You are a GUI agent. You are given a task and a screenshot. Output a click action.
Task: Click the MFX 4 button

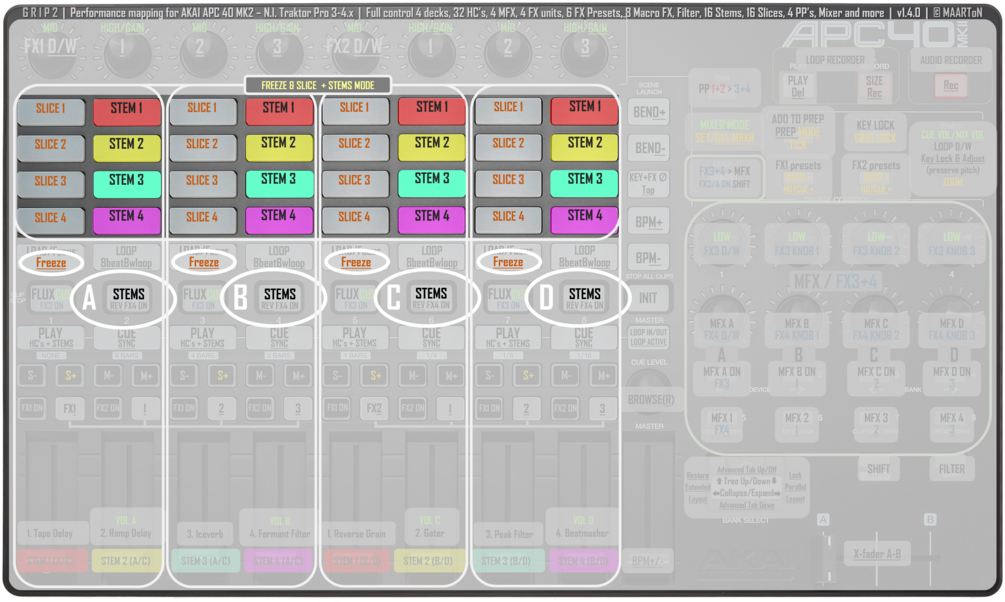[952, 424]
